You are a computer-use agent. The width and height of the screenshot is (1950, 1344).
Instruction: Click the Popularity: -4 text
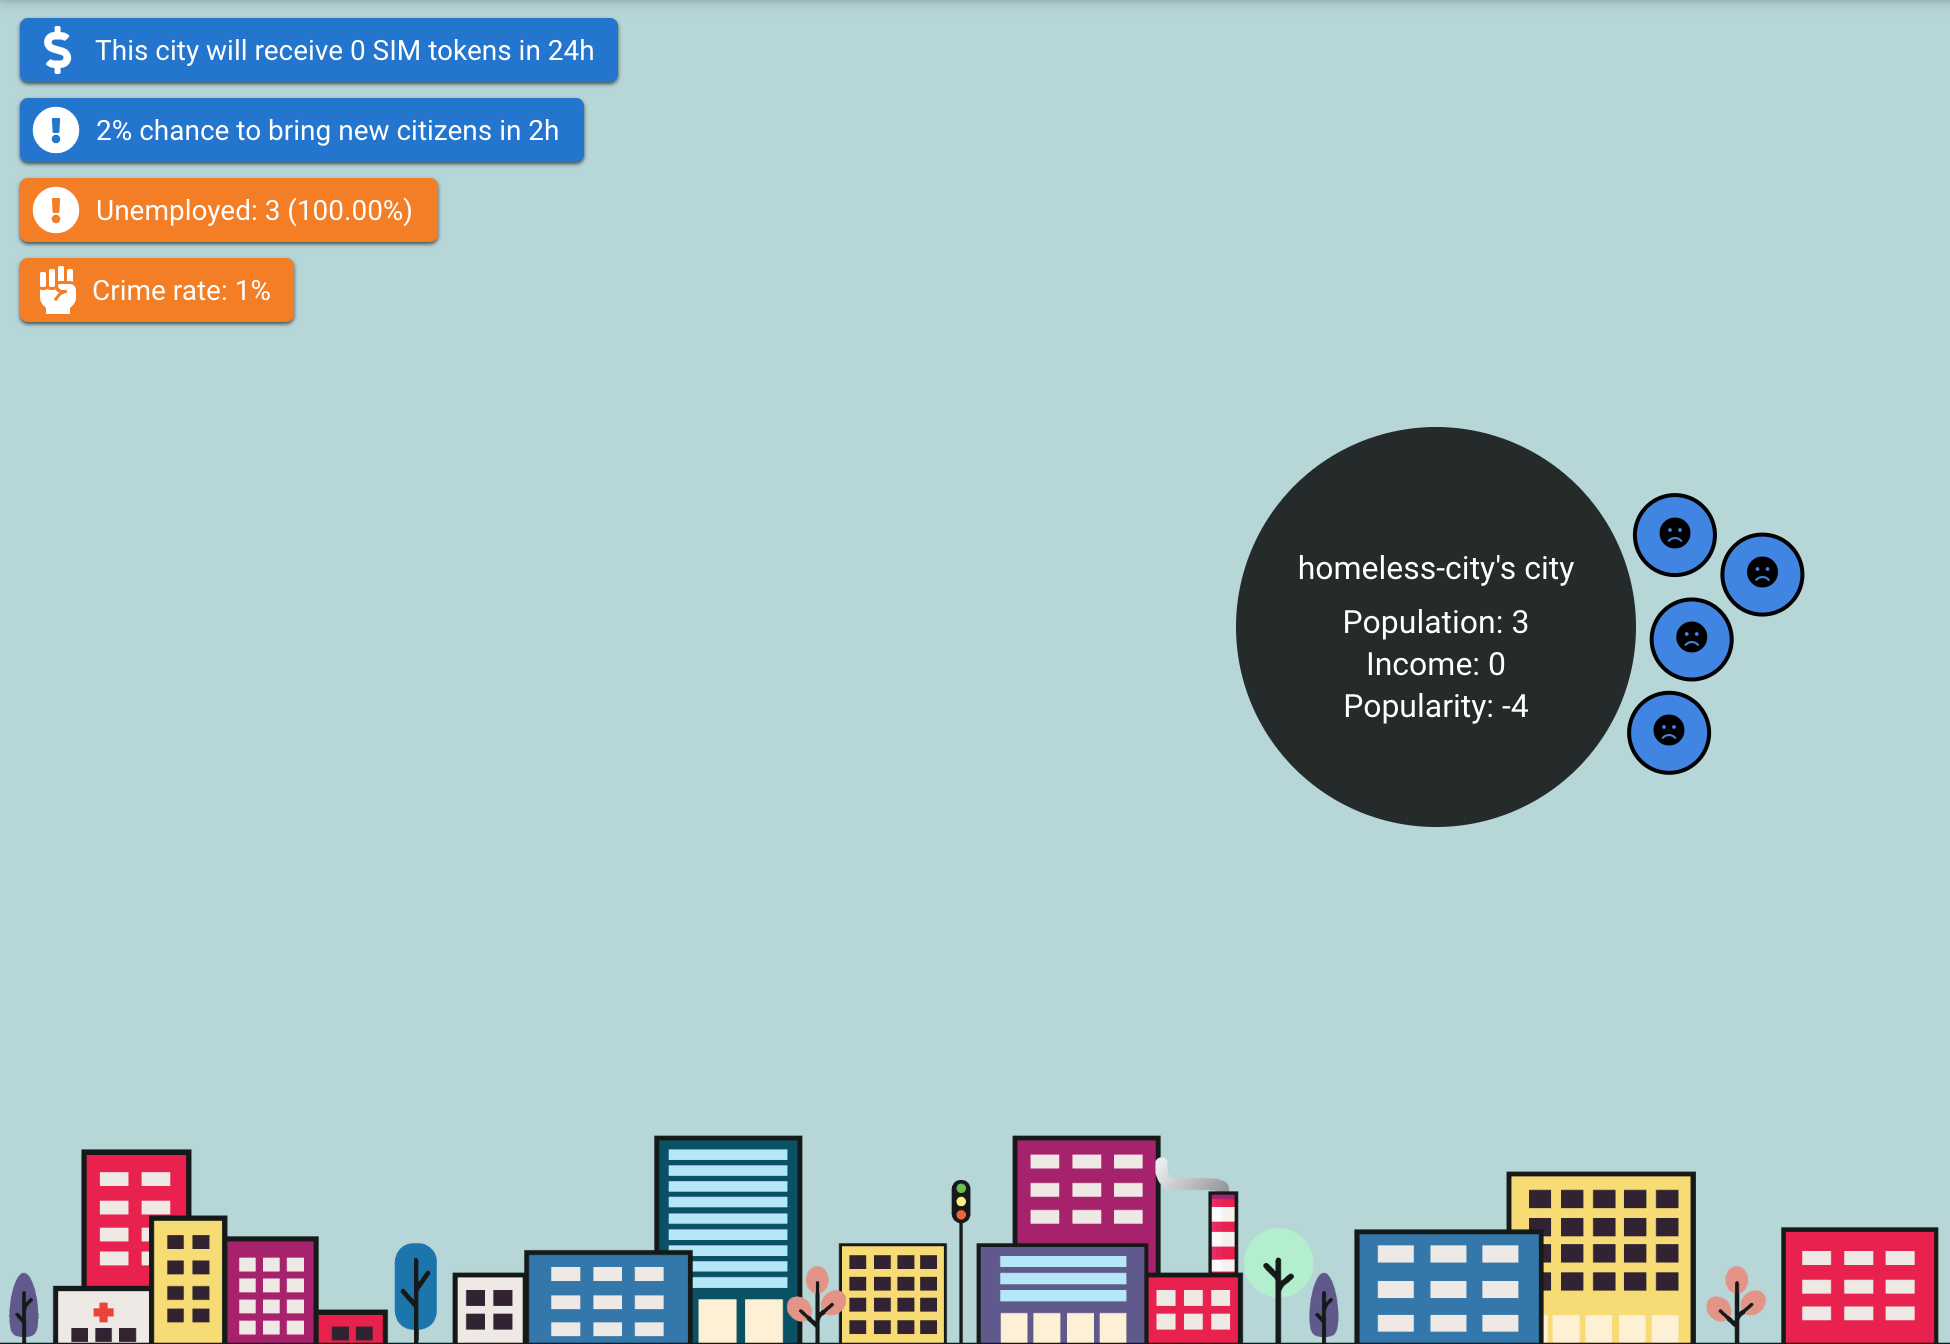(x=1435, y=706)
